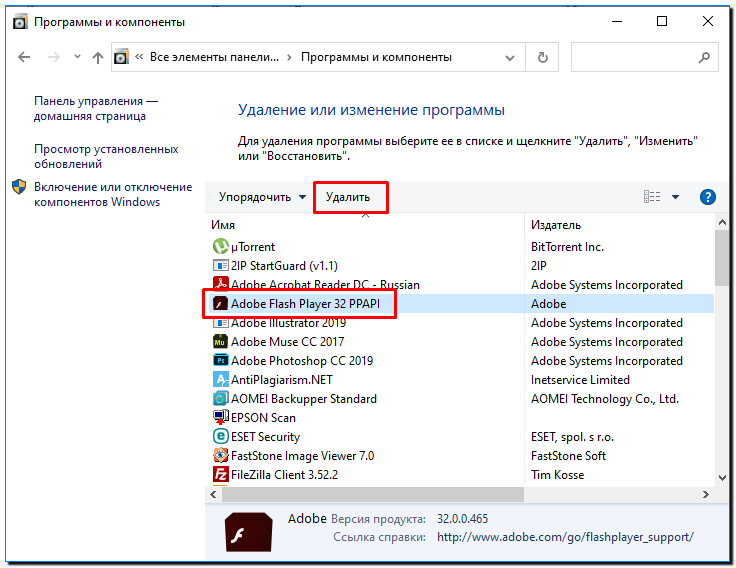This screenshot has width=736, height=568.
Task: Click the vertical scrollbar thumb
Action: click(722, 258)
